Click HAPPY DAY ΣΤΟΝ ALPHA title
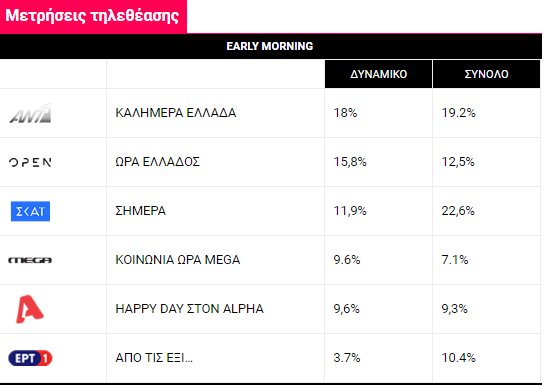Image resolution: width=552 pixels, height=385 pixels. (189, 309)
